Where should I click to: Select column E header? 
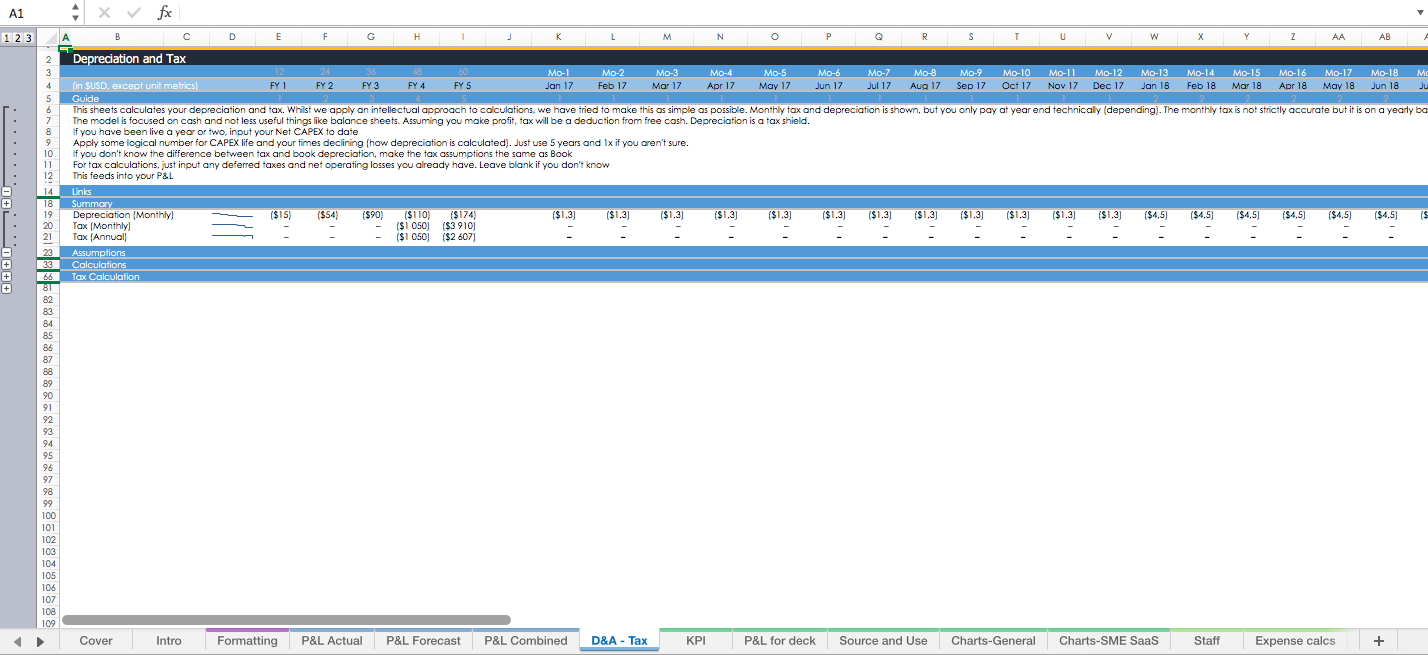278,38
